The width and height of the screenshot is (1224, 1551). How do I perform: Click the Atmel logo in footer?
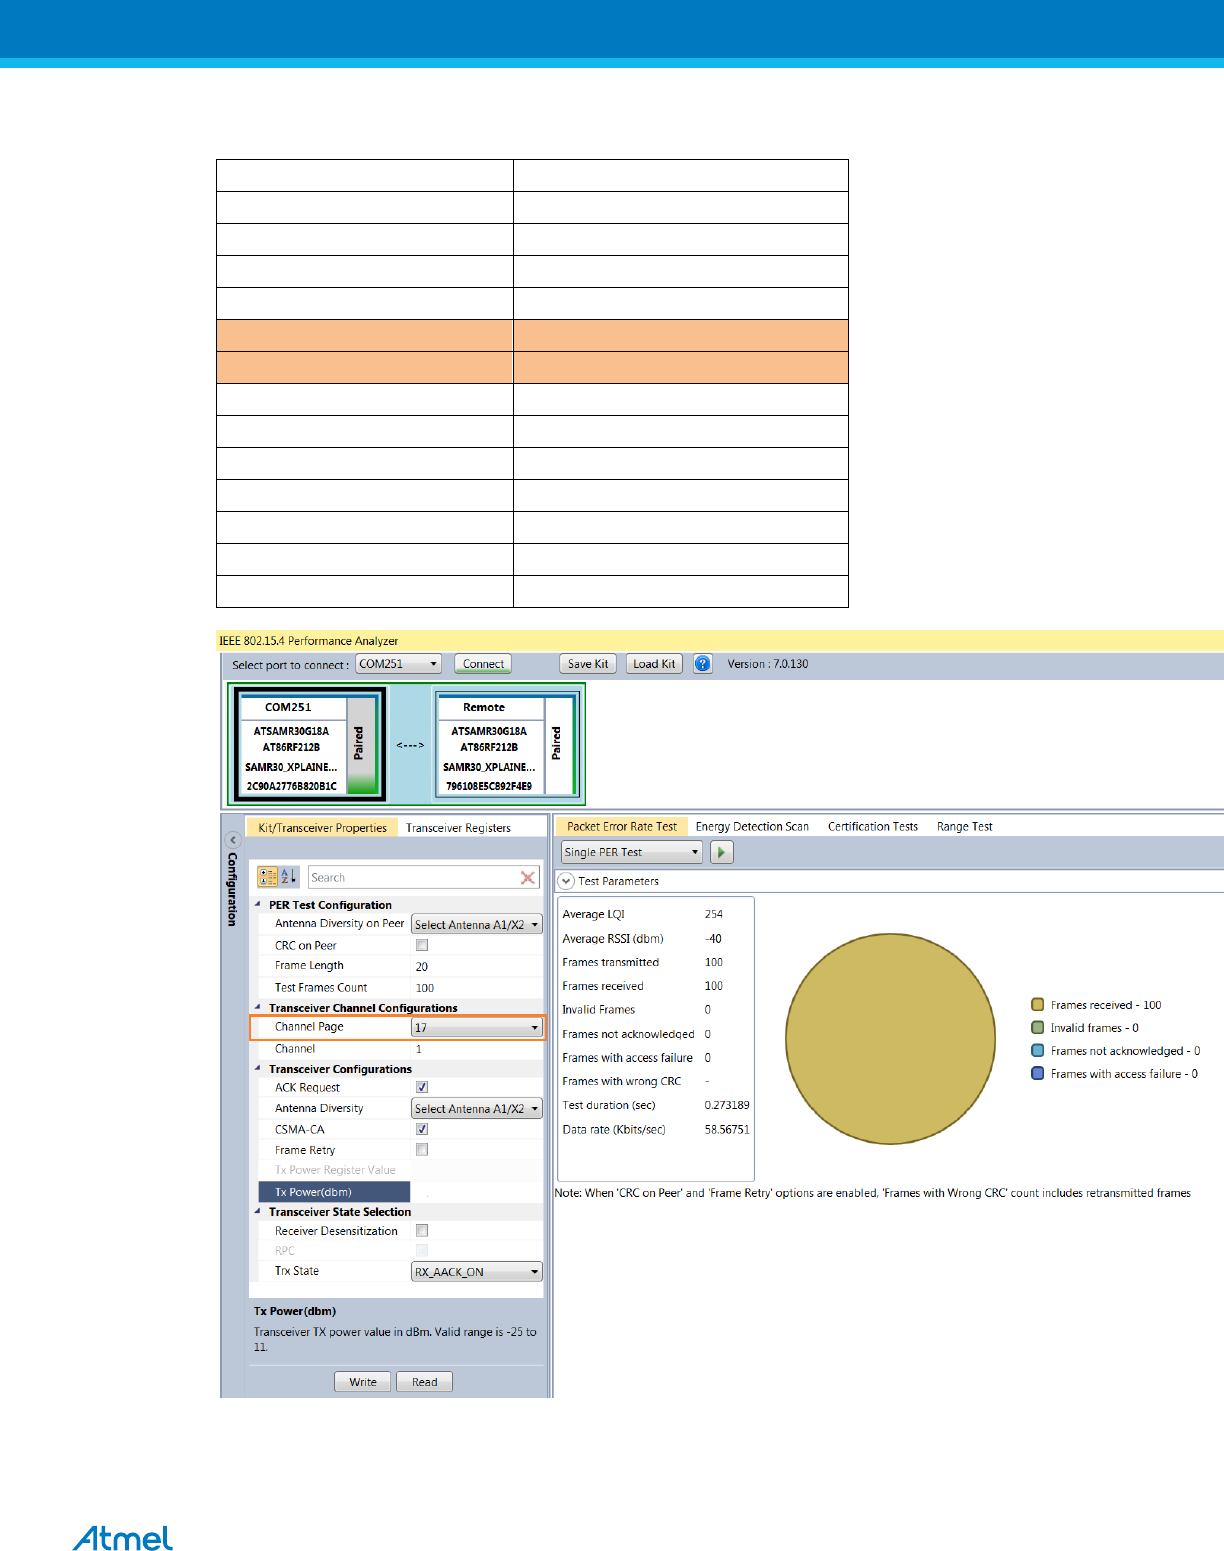pyautogui.click(x=122, y=1538)
